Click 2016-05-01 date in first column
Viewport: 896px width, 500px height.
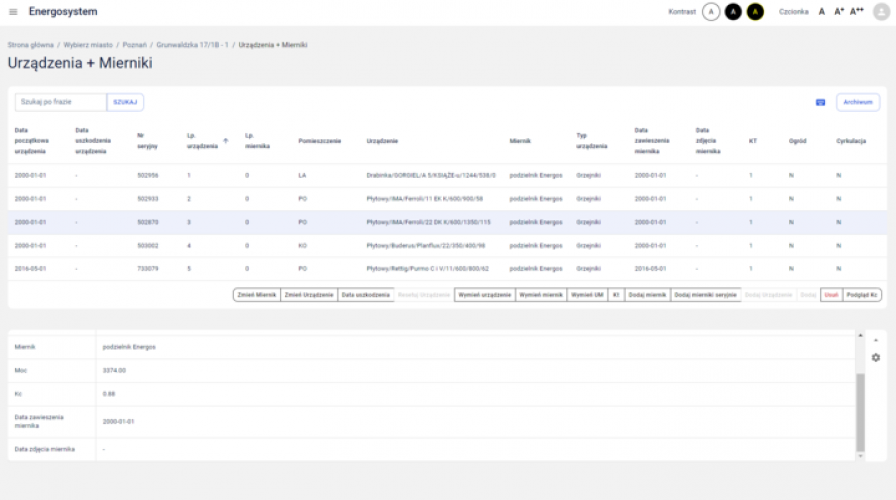pos(30,269)
